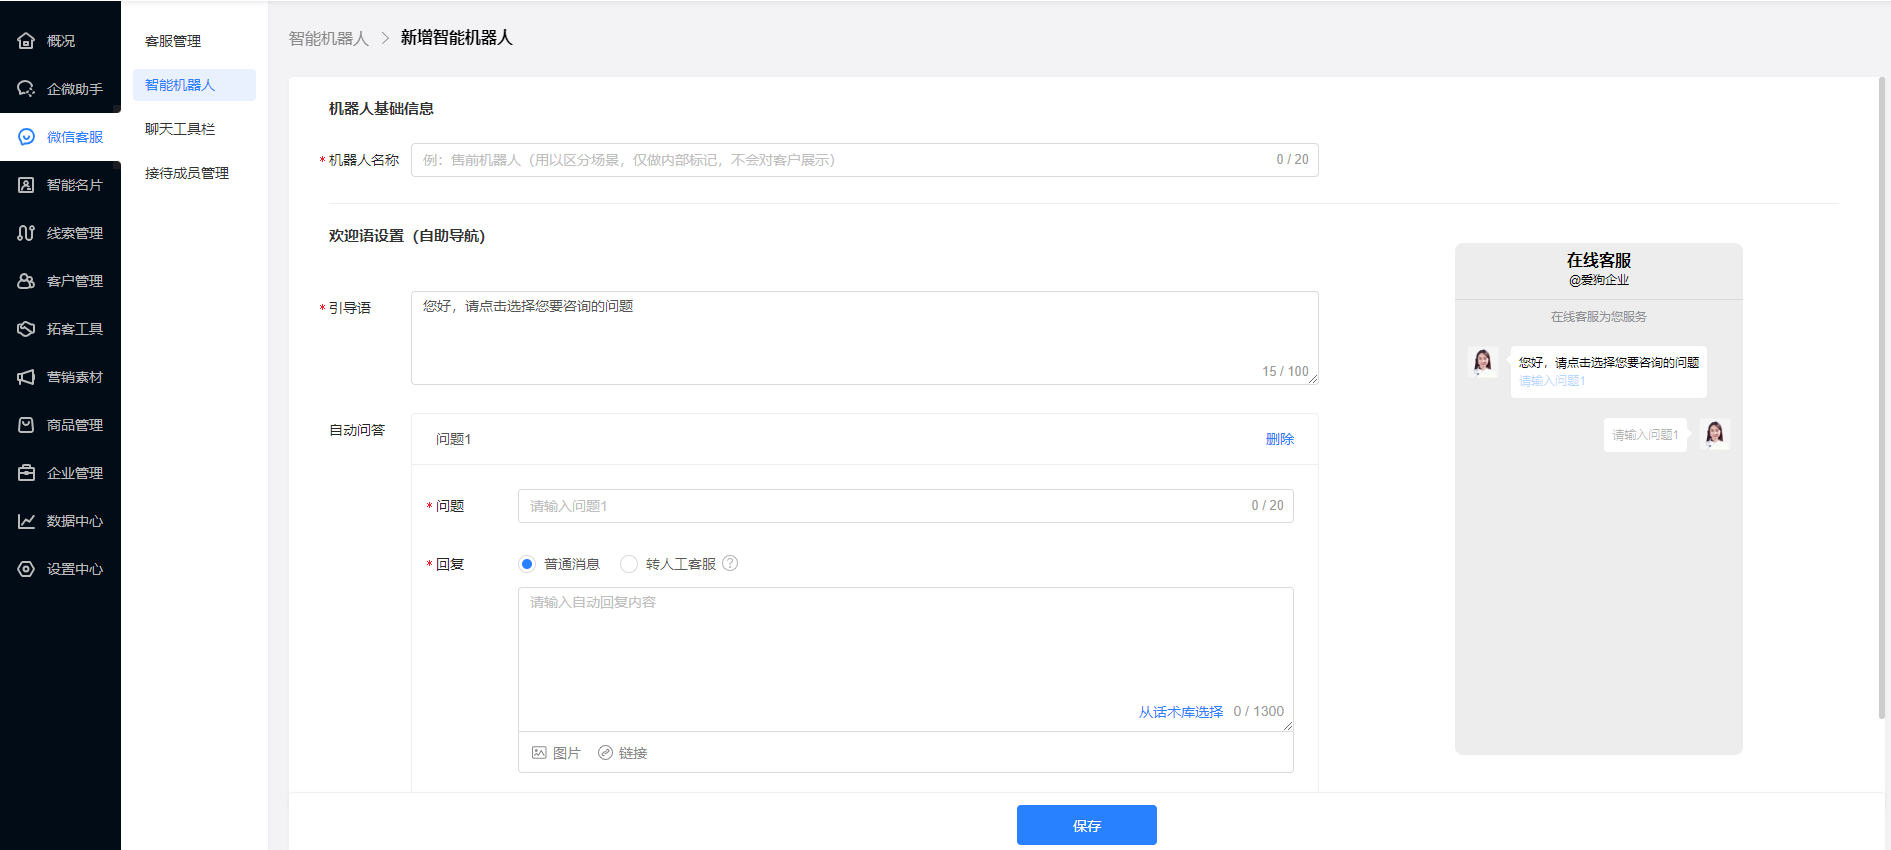
Task: Click the blue 保存 button
Action: (x=1086, y=825)
